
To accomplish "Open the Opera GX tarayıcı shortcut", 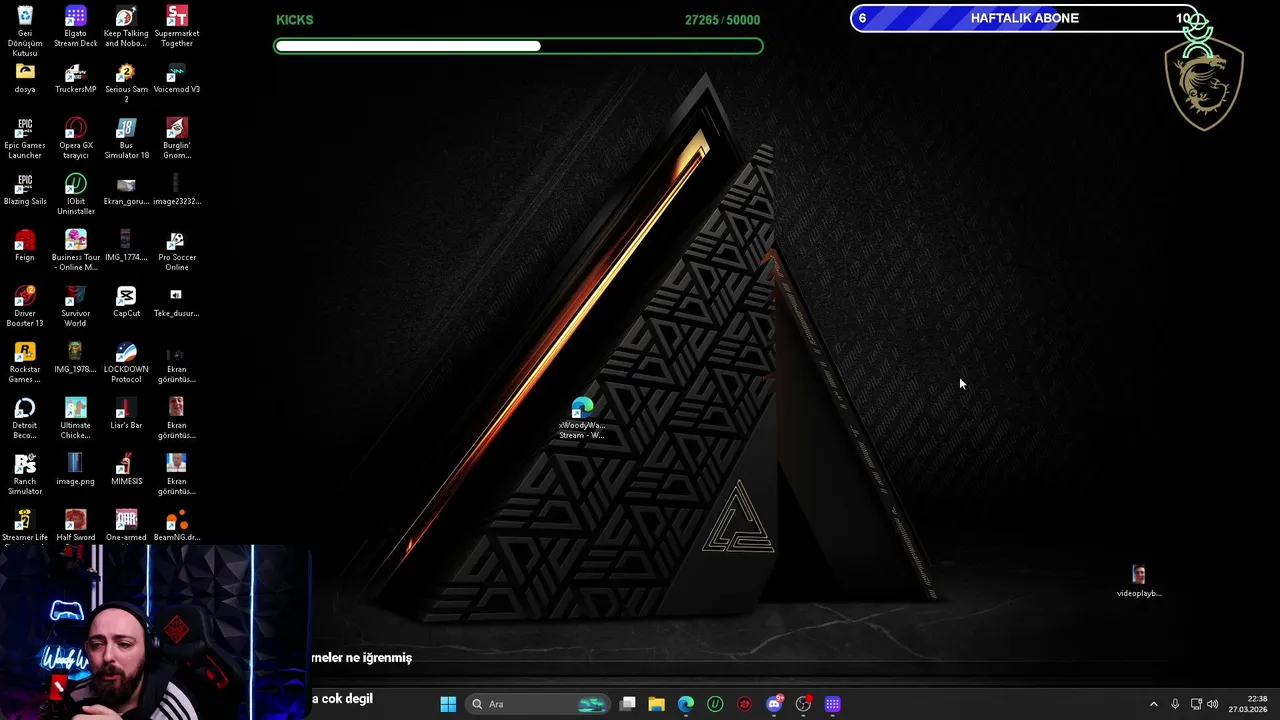I will pos(76,139).
